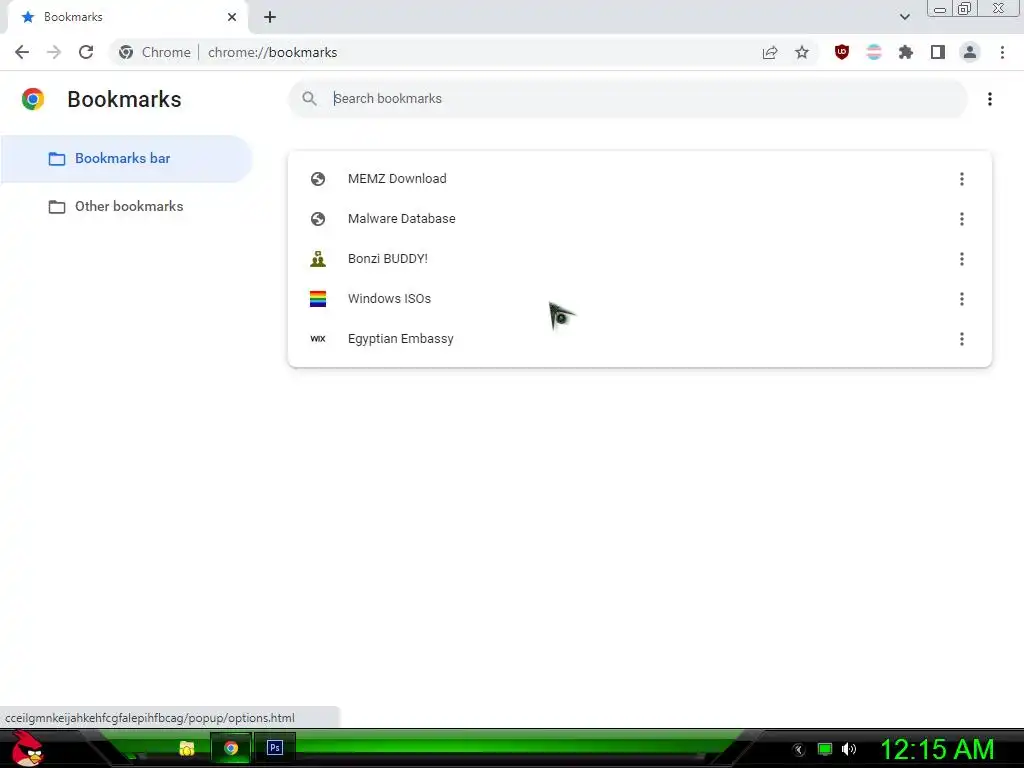Open more actions for Bonzi BUDDY!
Viewport: 1024px width, 768px height.
(x=961, y=259)
